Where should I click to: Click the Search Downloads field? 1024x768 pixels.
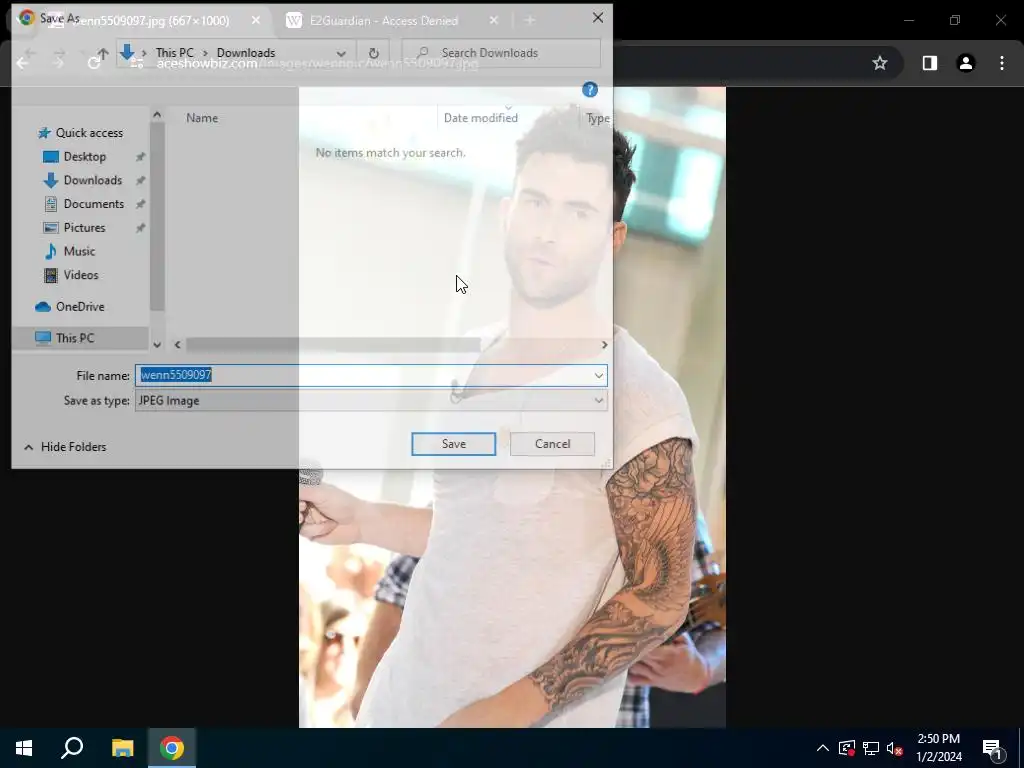click(502, 53)
